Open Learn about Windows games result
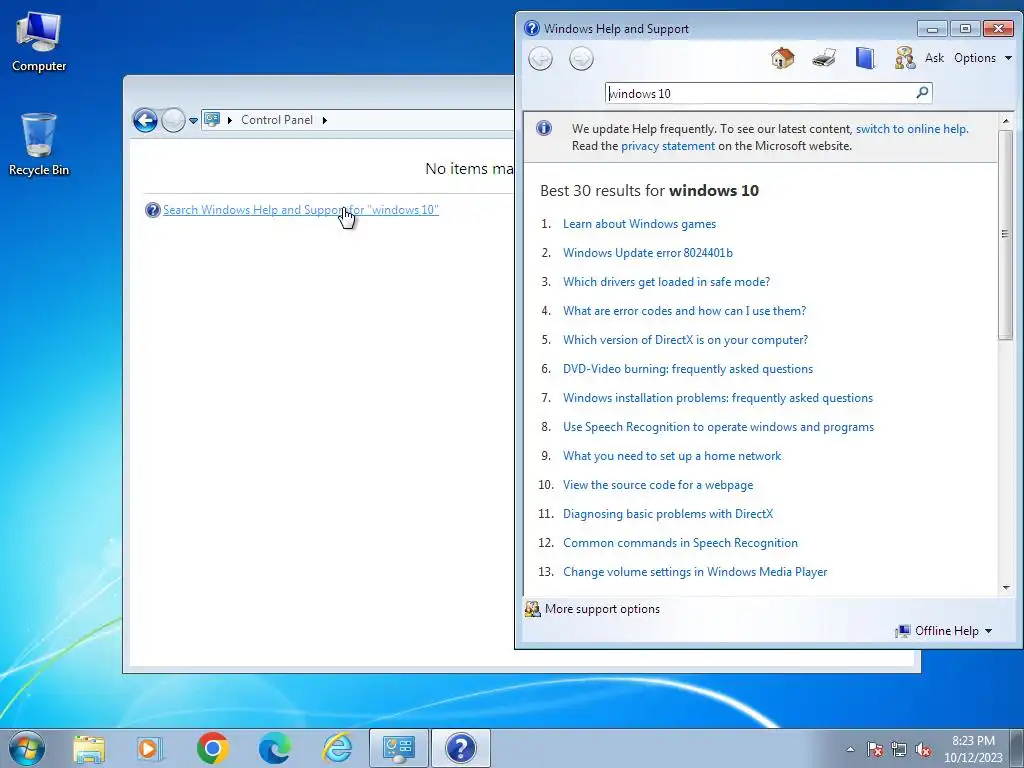 (639, 224)
